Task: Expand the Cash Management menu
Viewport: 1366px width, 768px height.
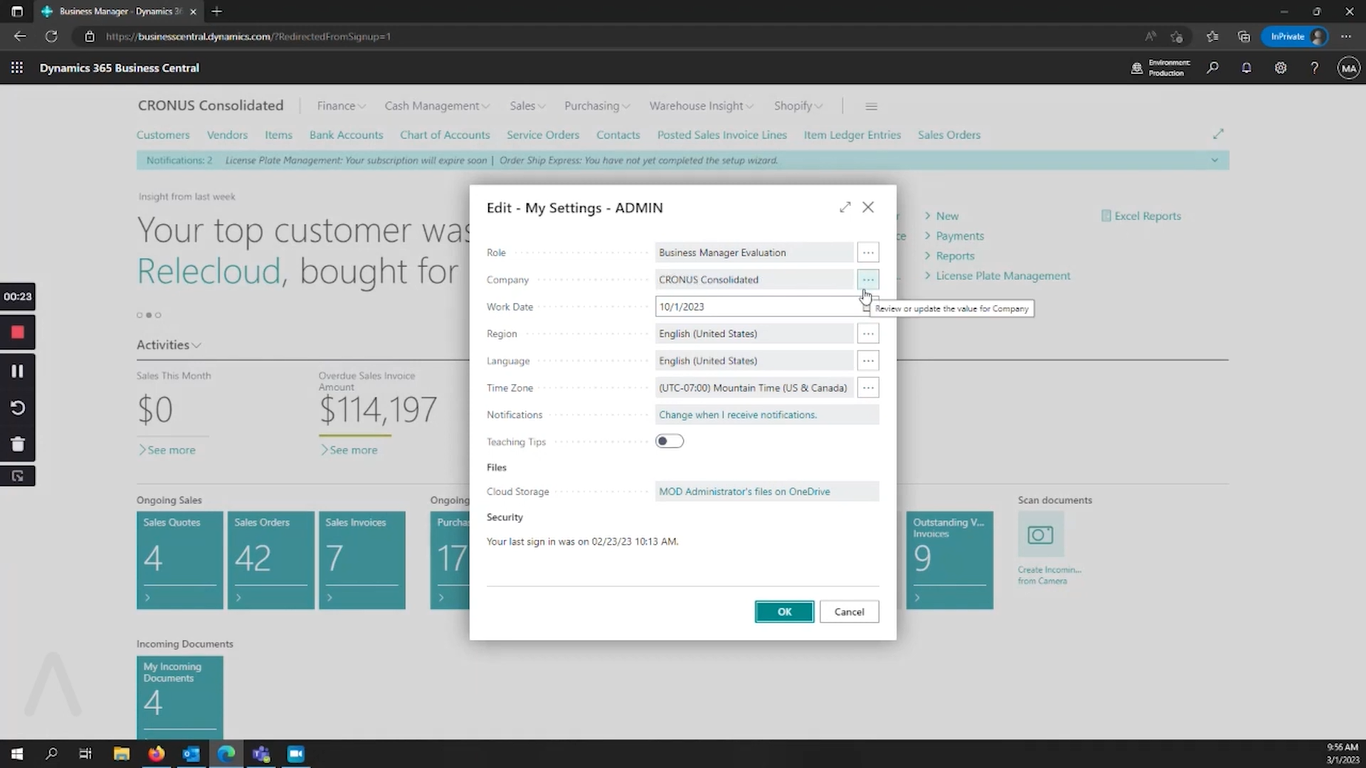Action: pos(437,106)
